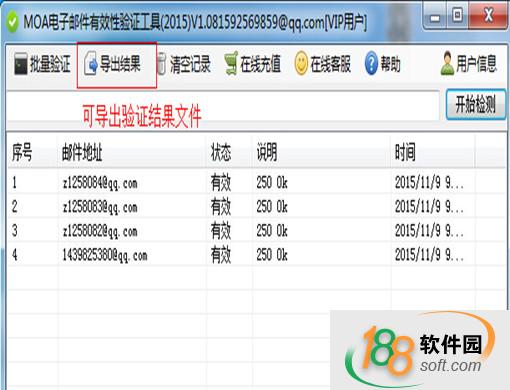510x390 pixels.
Task: Sort by 时间 column header
Action: (433, 153)
